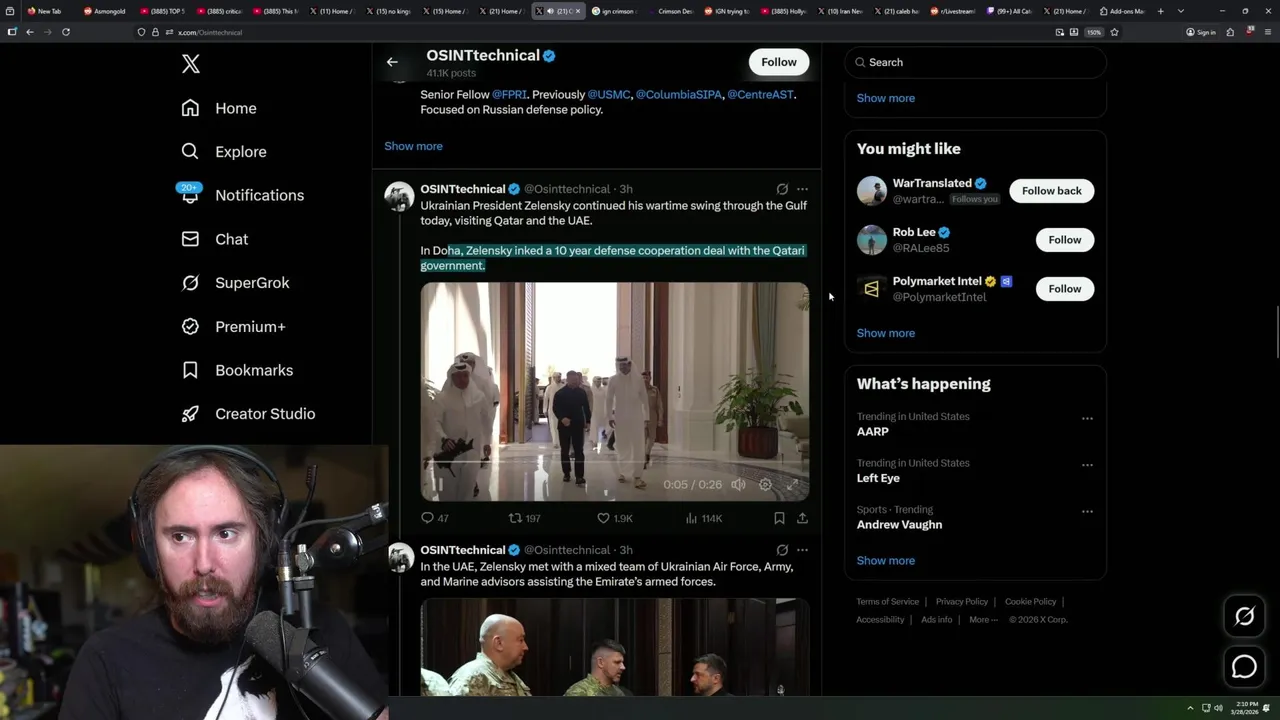The height and width of the screenshot is (720, 1280).
Task: Open more options for Left Eye trend
Action: pos(1087,465)
